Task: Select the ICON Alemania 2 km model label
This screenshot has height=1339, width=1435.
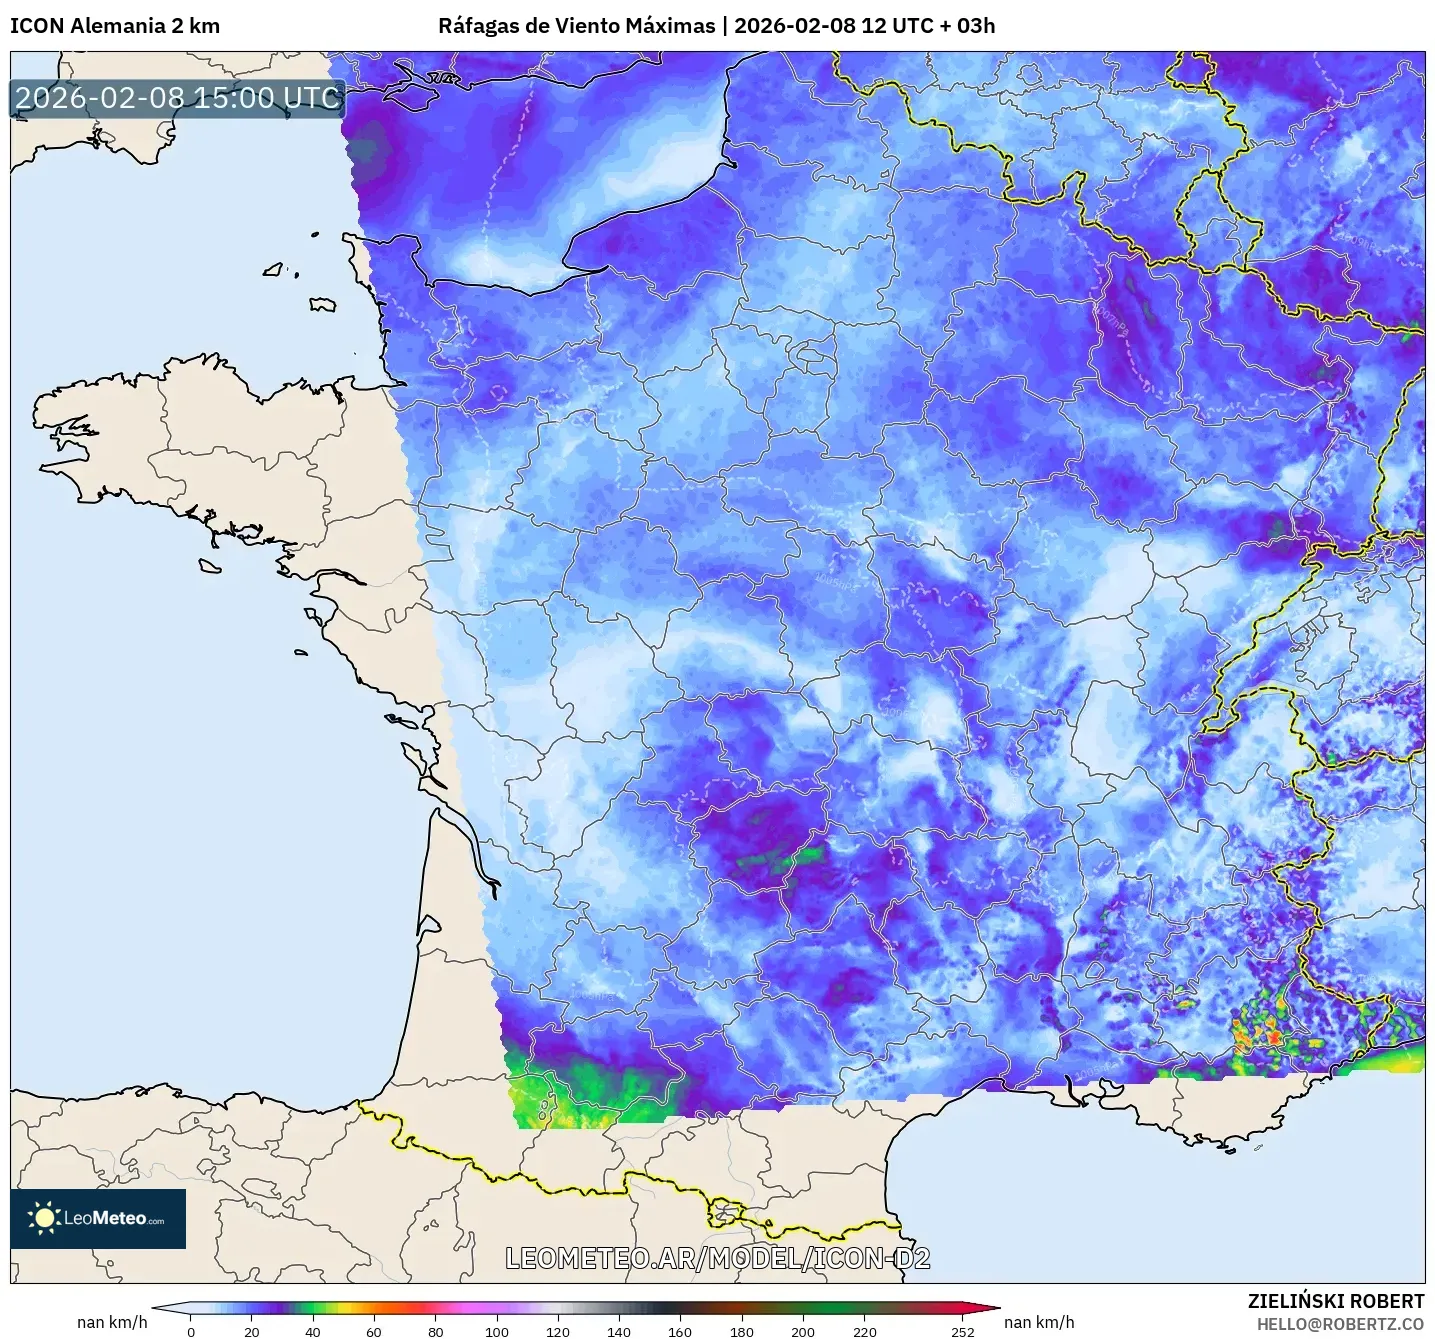Action: pos(113,22)
